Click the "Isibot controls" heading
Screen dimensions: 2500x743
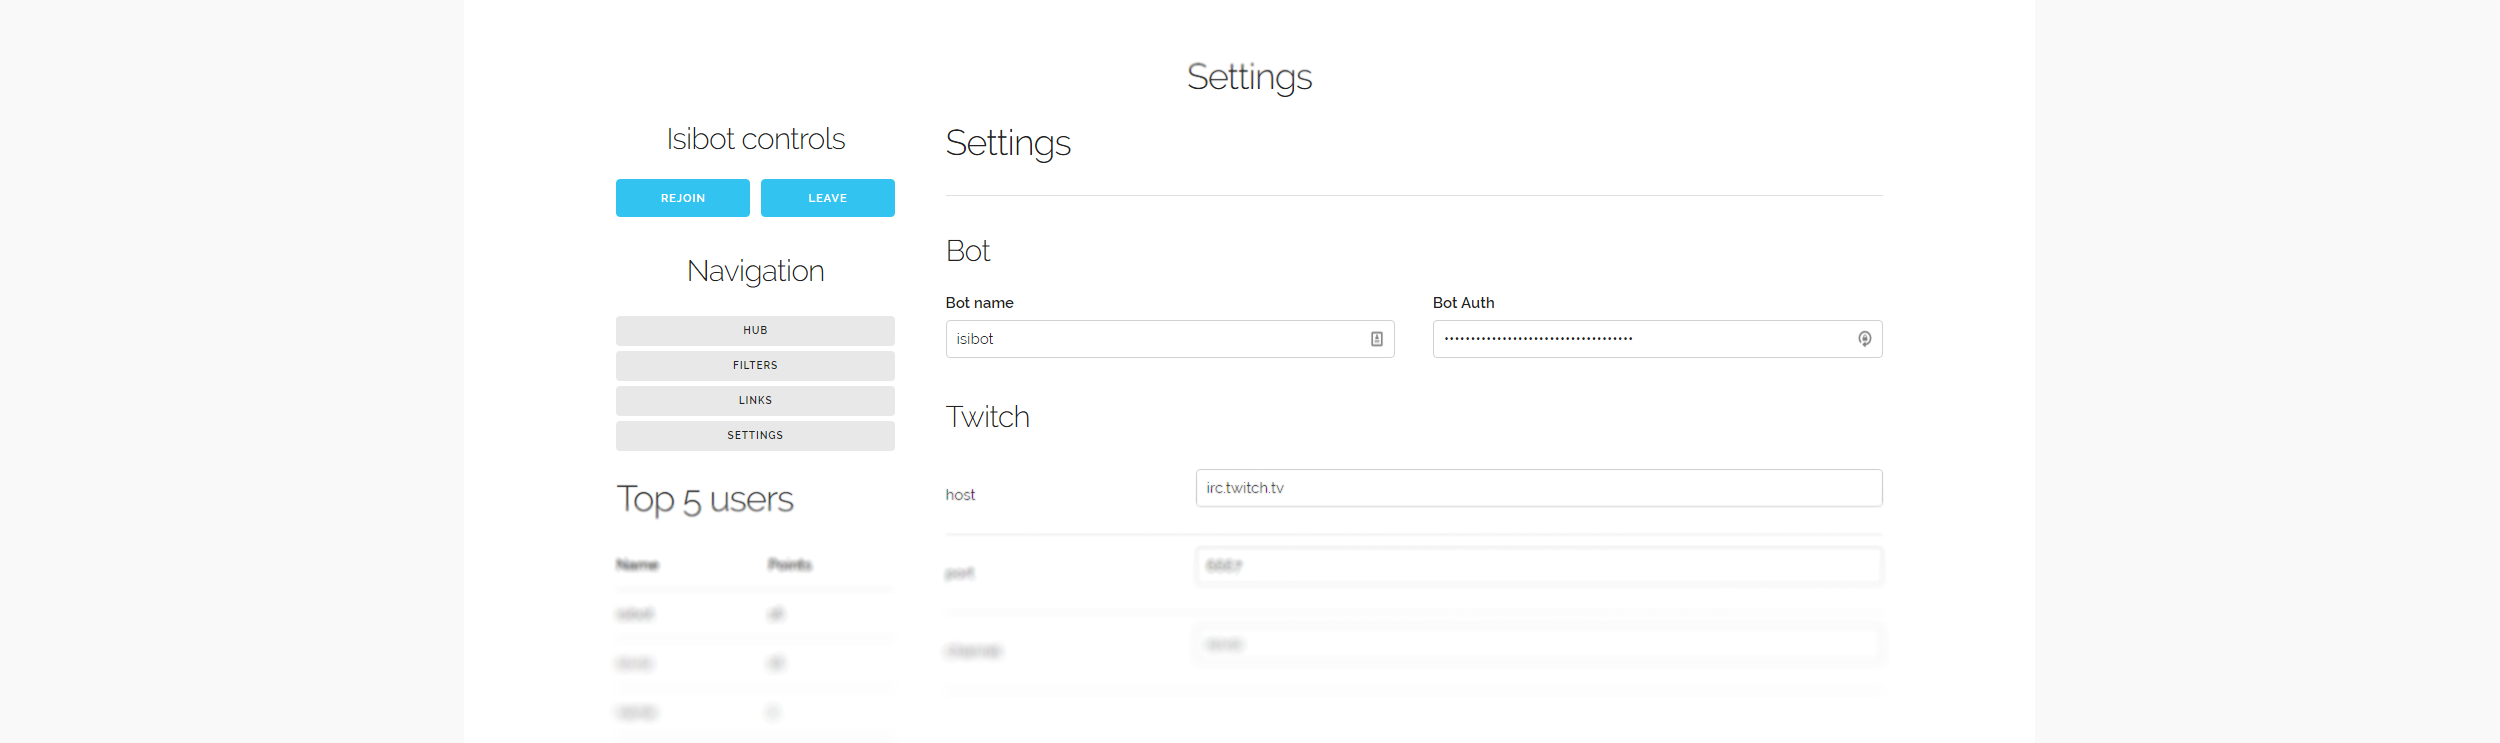pyautogui.click(x=755, y=139)
